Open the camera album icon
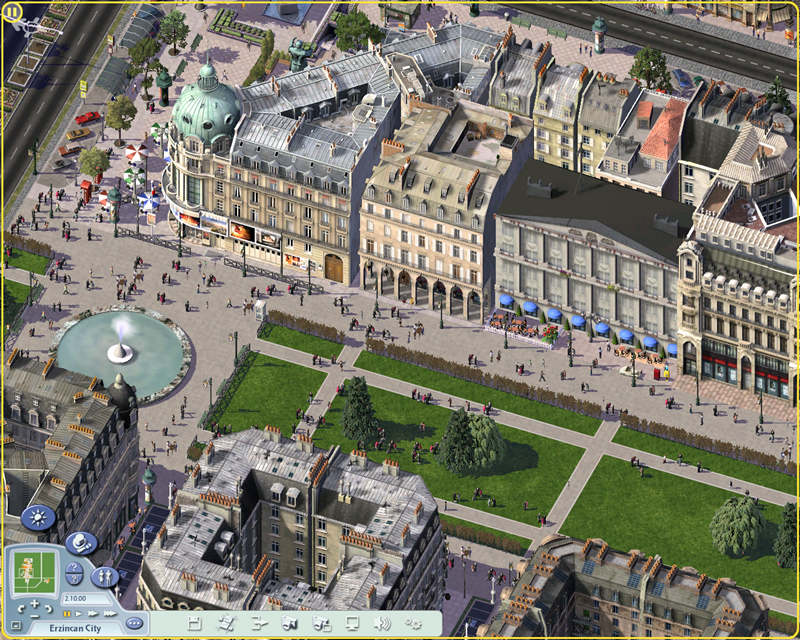 coord(322,623)
